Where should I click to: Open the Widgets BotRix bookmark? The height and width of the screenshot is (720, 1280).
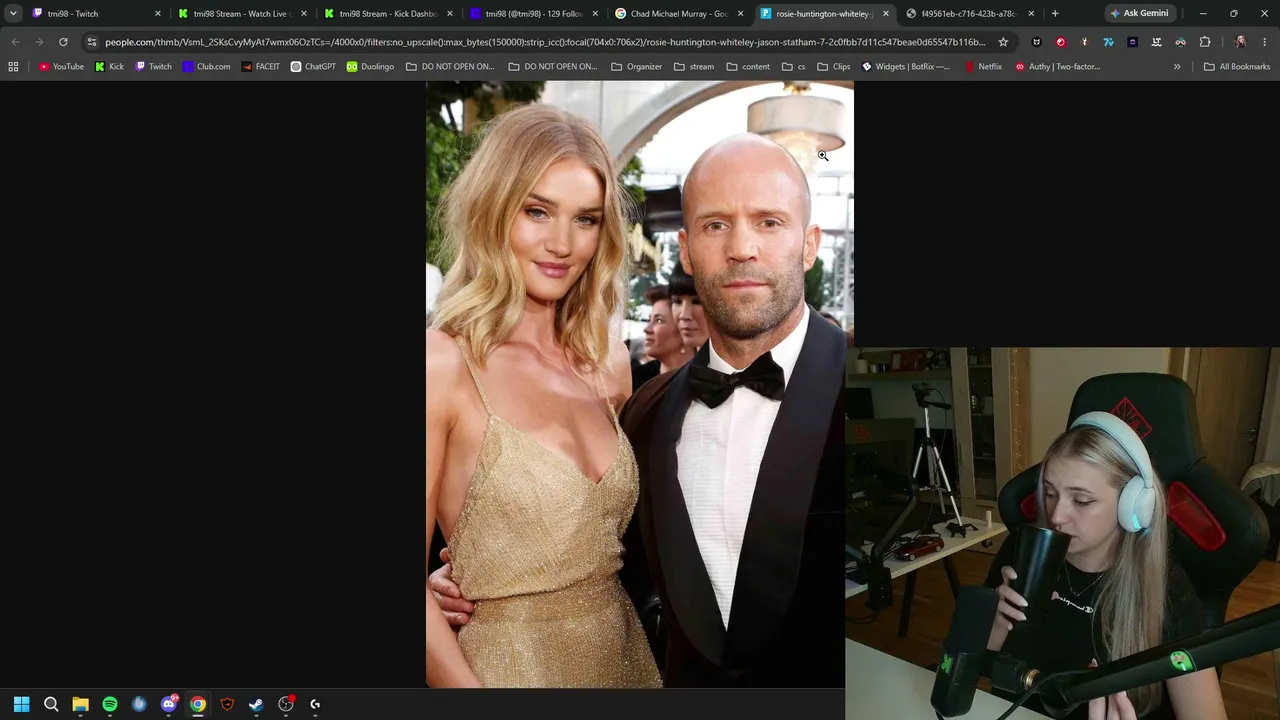(x=906, y=67)
